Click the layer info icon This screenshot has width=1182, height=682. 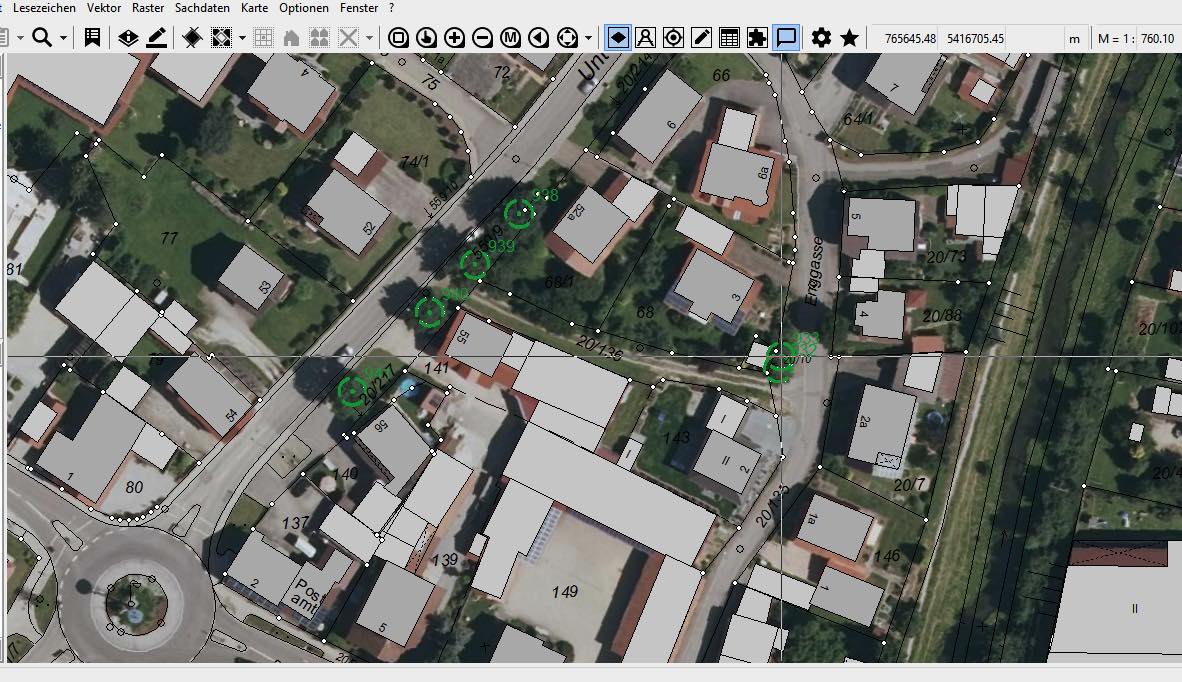(x=128, y=38)
